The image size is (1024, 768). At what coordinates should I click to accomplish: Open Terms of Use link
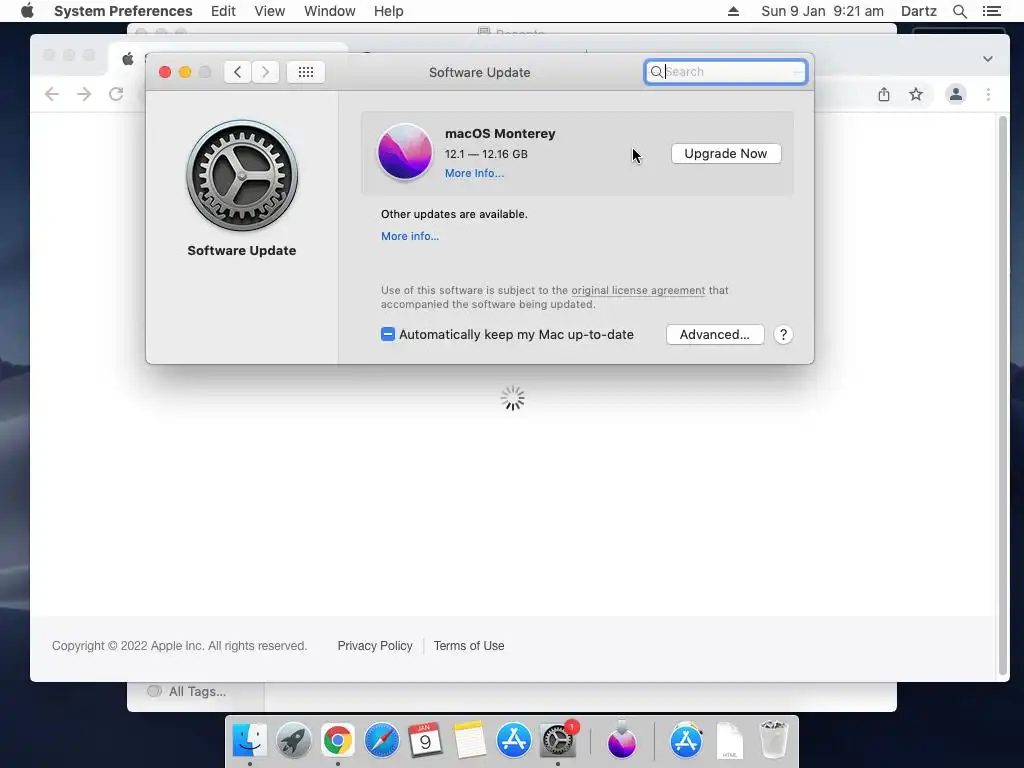[469, 645]
